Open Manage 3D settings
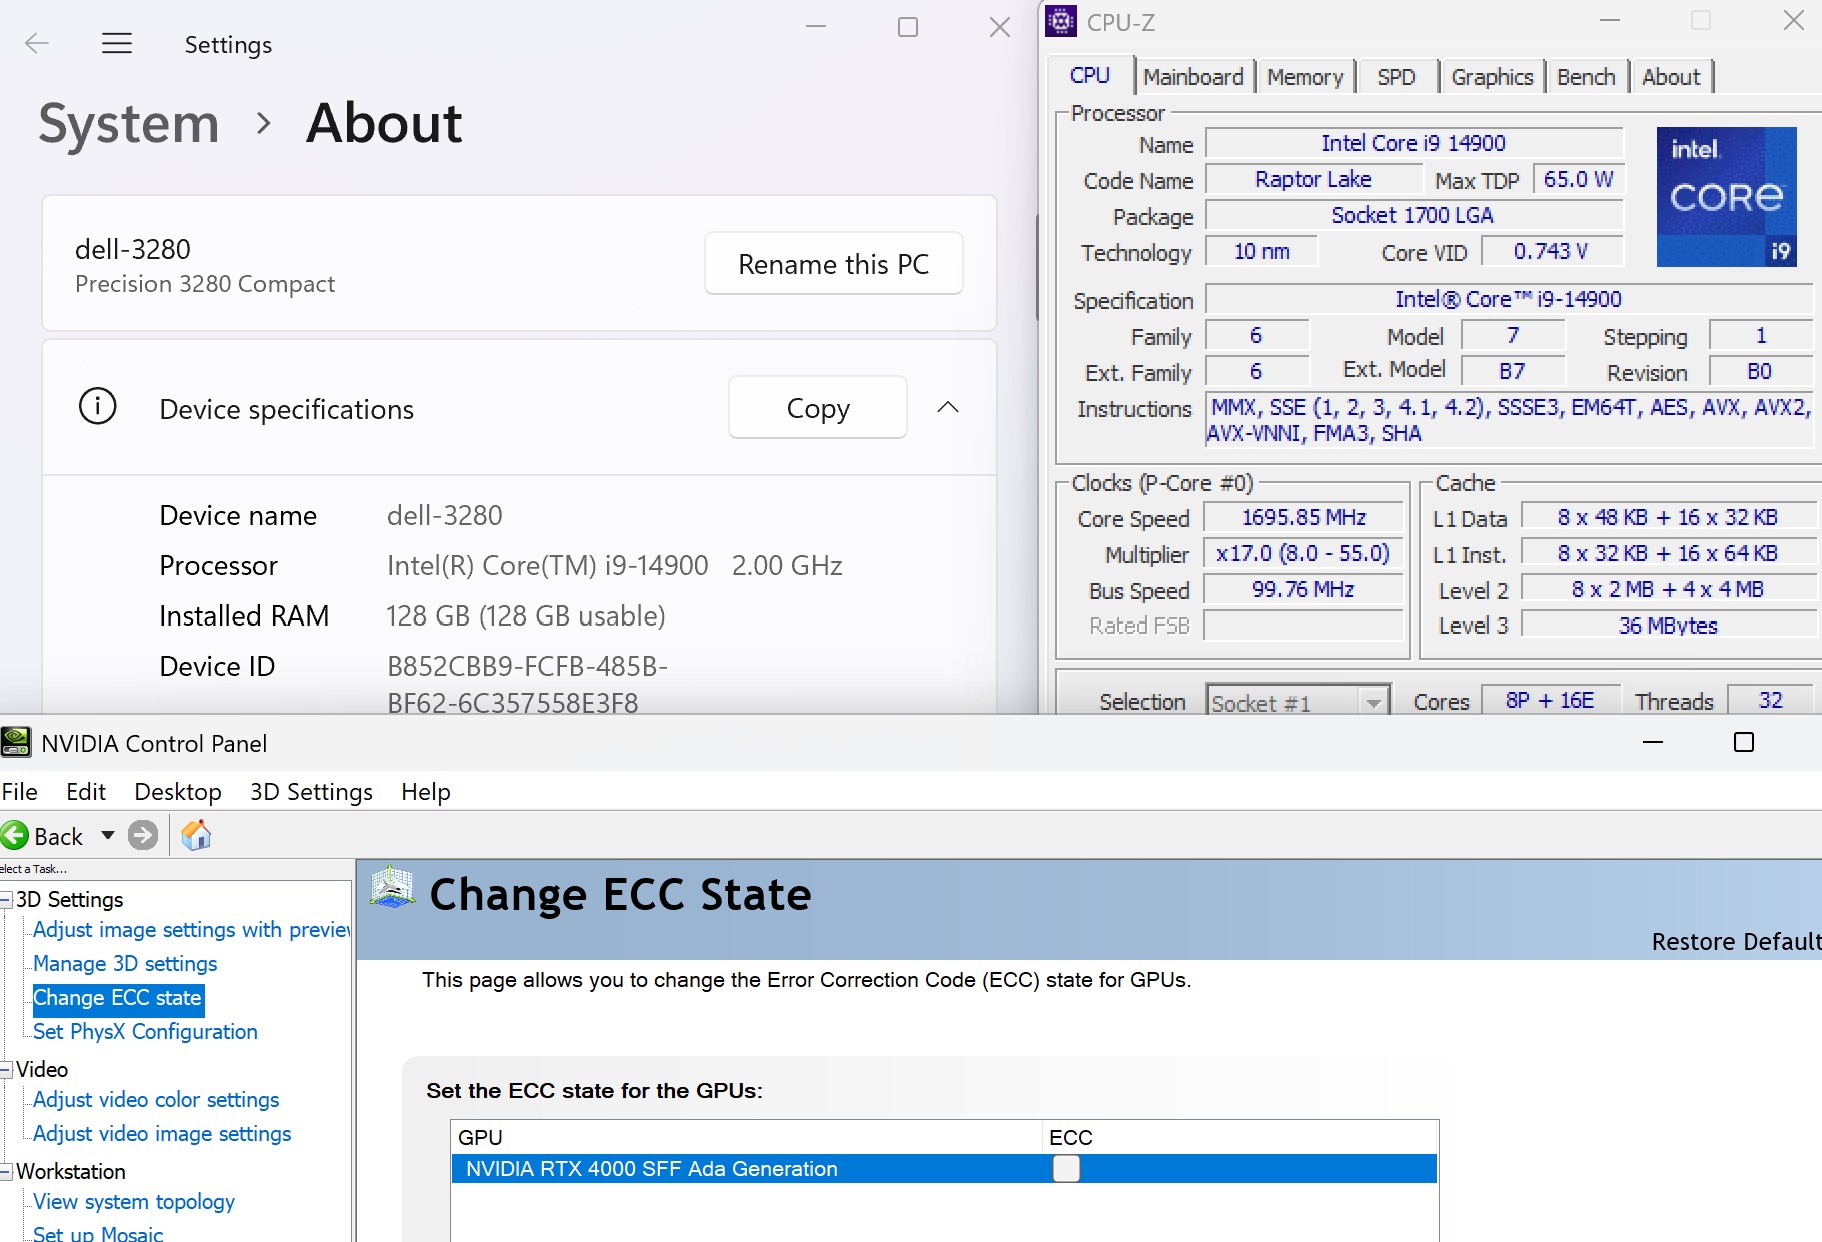Image resolution: width=1822 pixels, height=1242 pixels. point(125,964)
